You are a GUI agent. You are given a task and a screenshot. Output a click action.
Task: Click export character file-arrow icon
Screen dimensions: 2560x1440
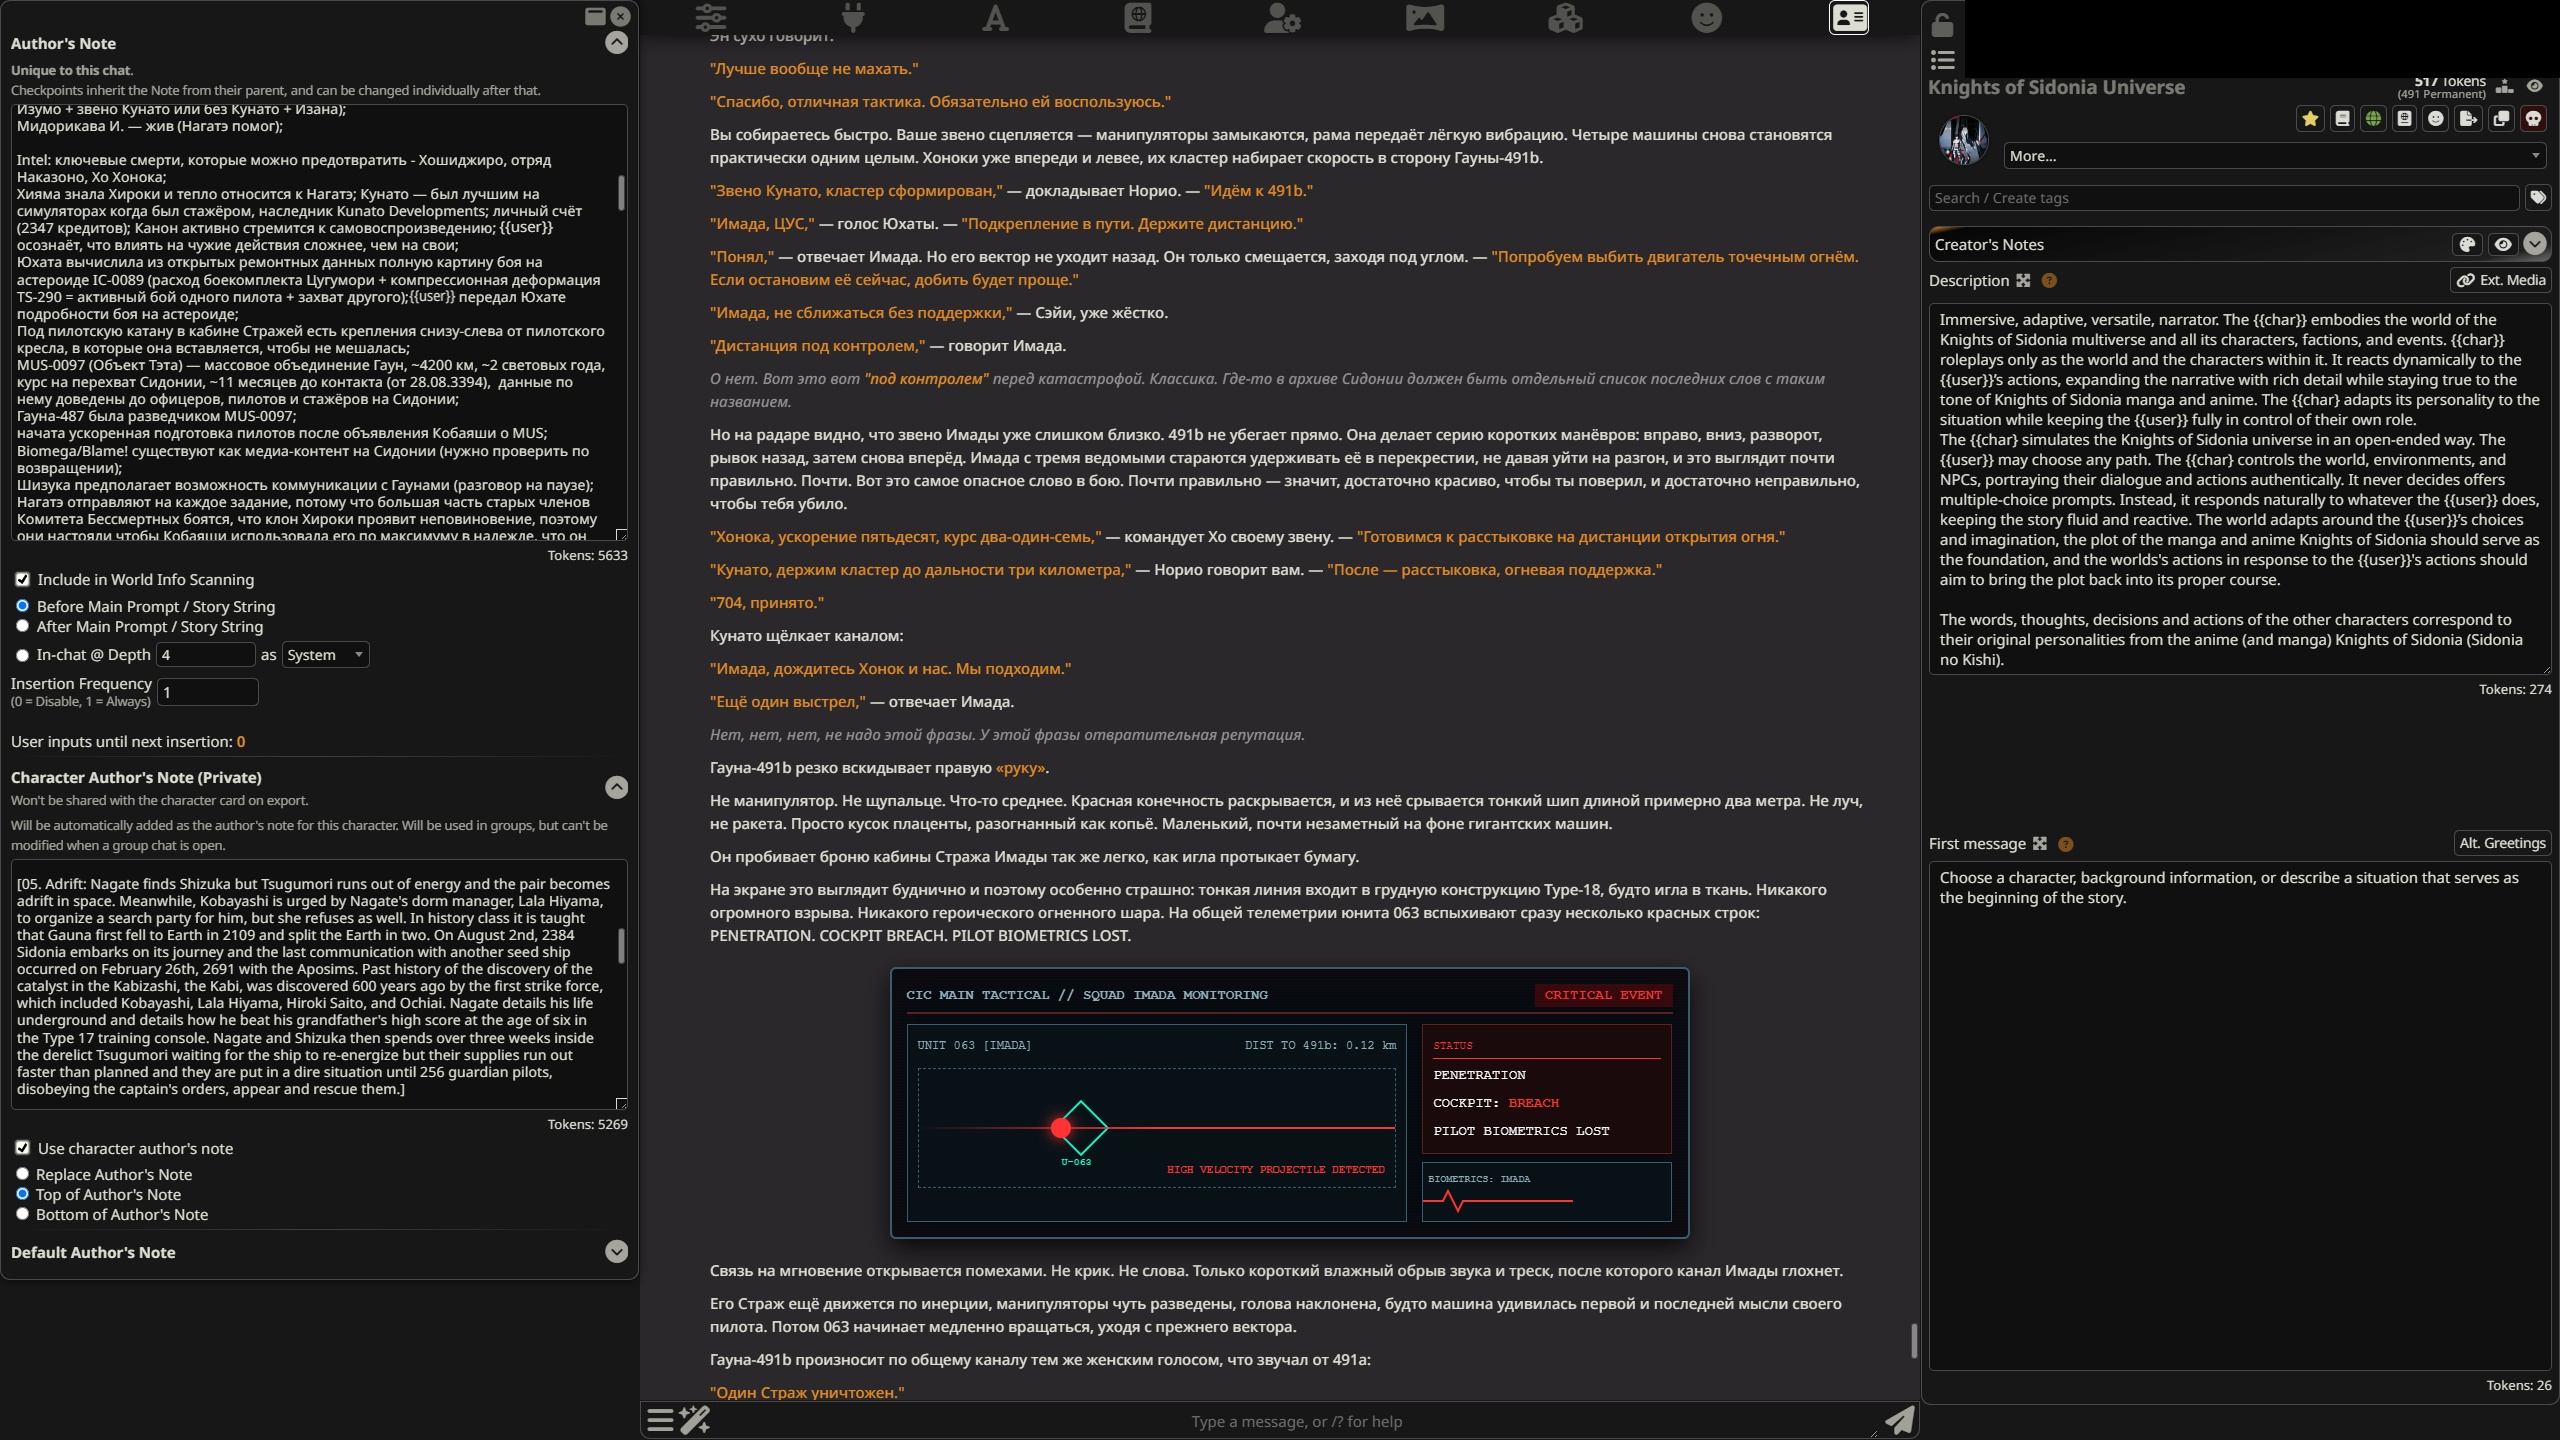pyautogui.click(x=2468, y=119)
